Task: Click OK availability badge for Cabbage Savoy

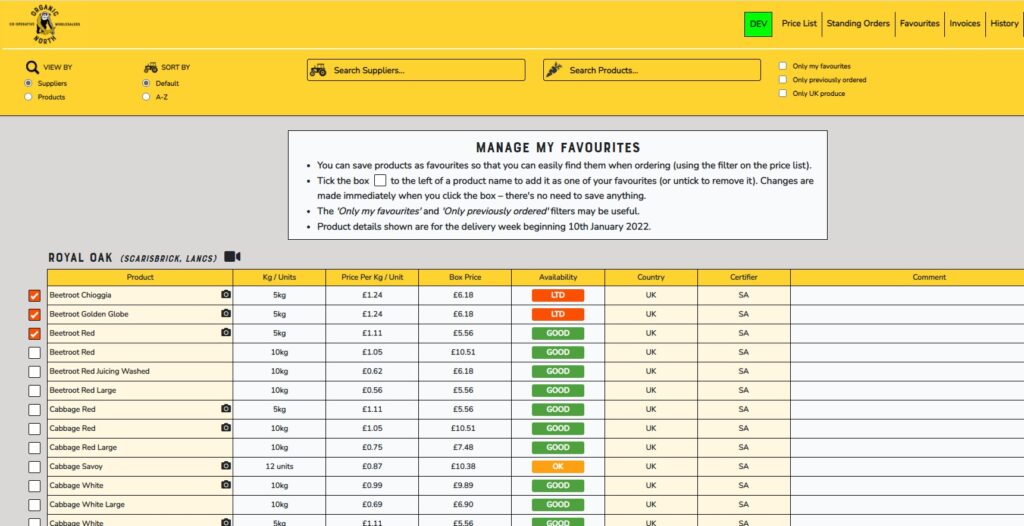Action: click(x=558, y=467)
